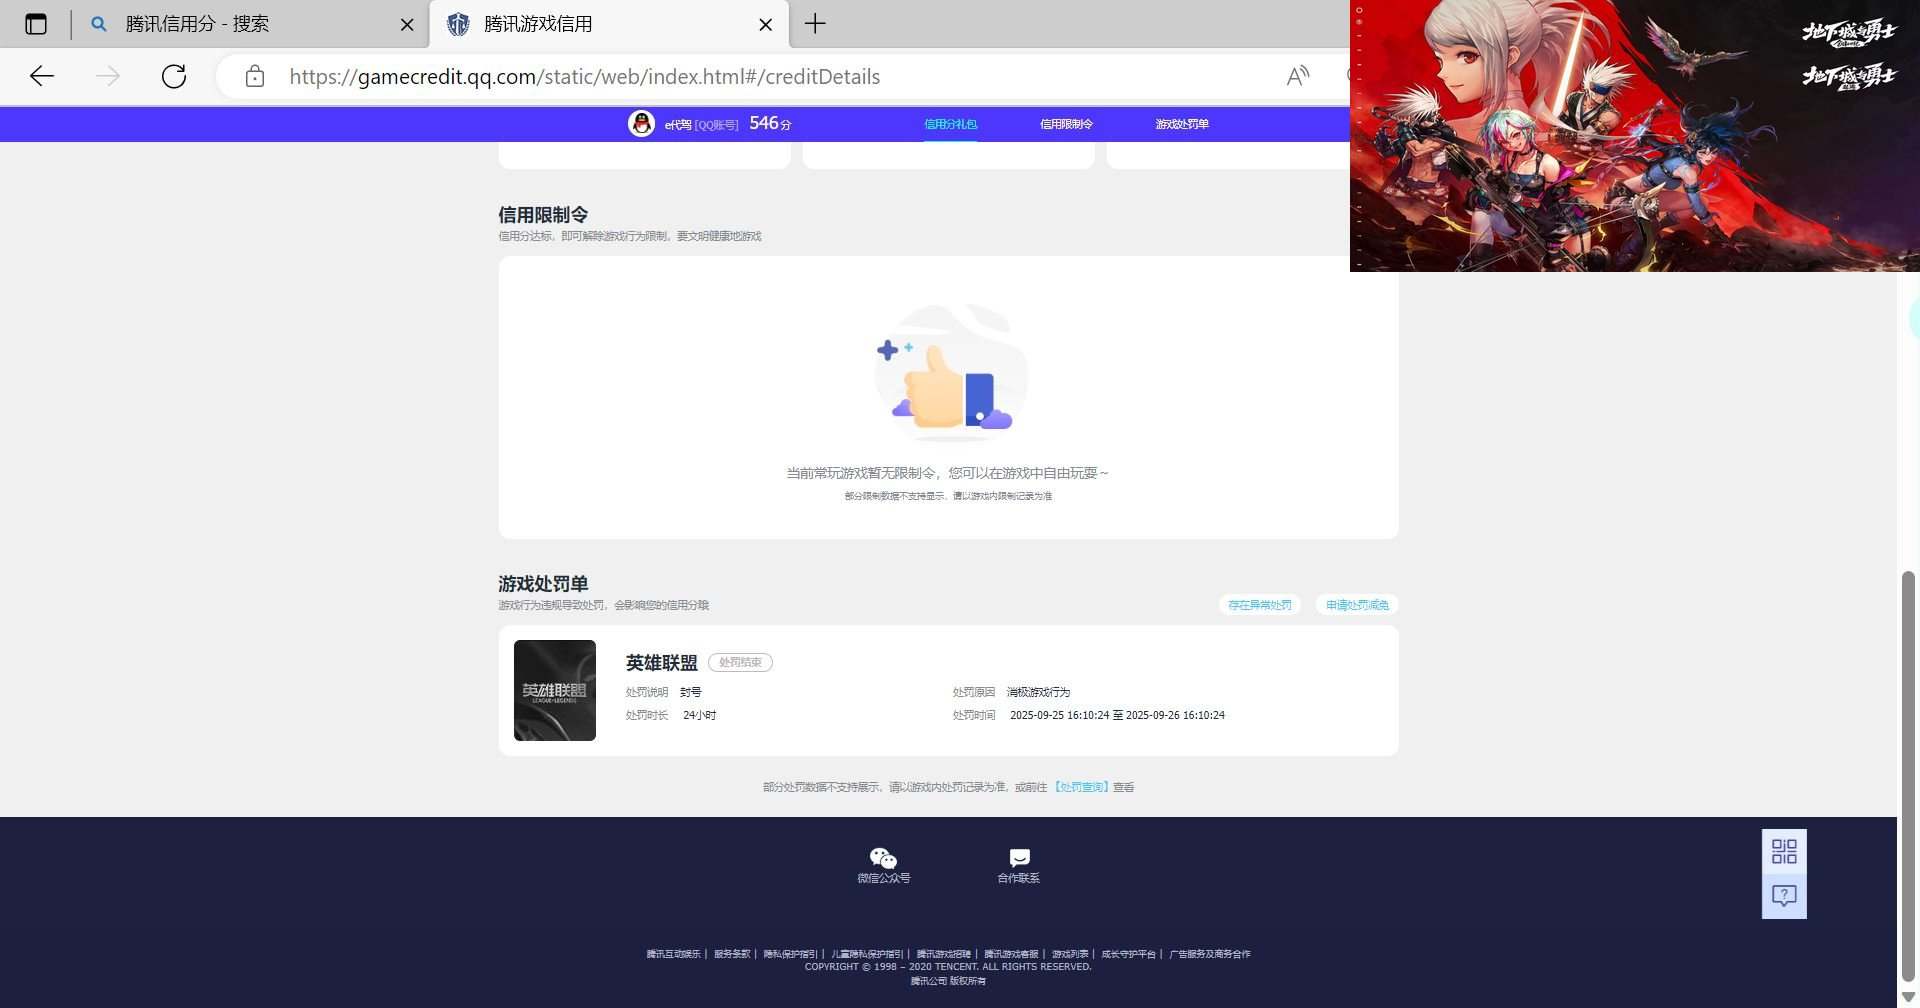Click the 英雄联盟 game title text

click(662, 663)
